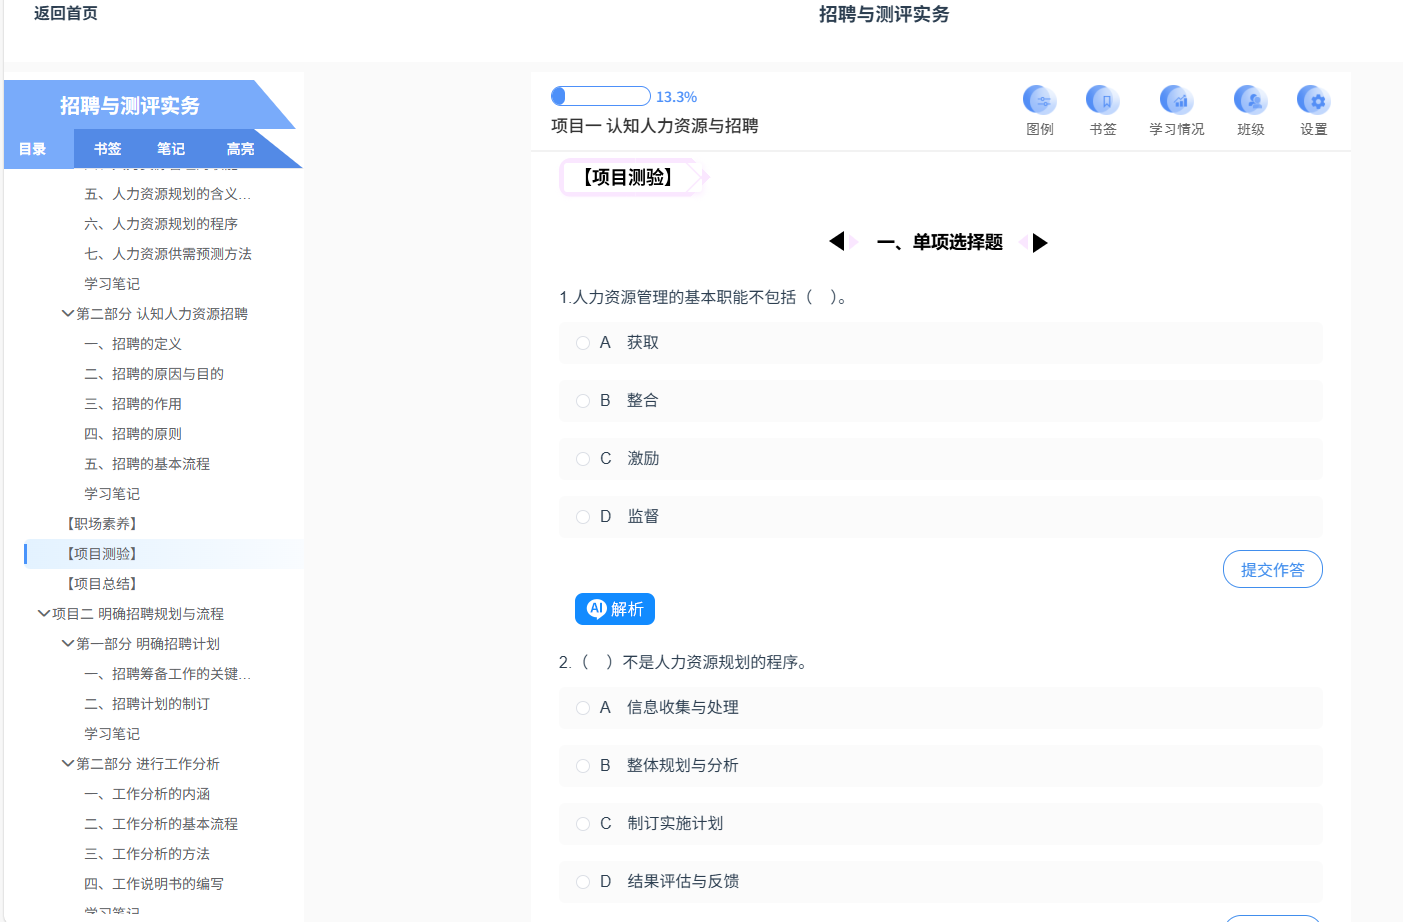The width and height of the screenshot is (1403, 922).
Task: Open the 设置 settings gear icon
Action: (1313, 101)
